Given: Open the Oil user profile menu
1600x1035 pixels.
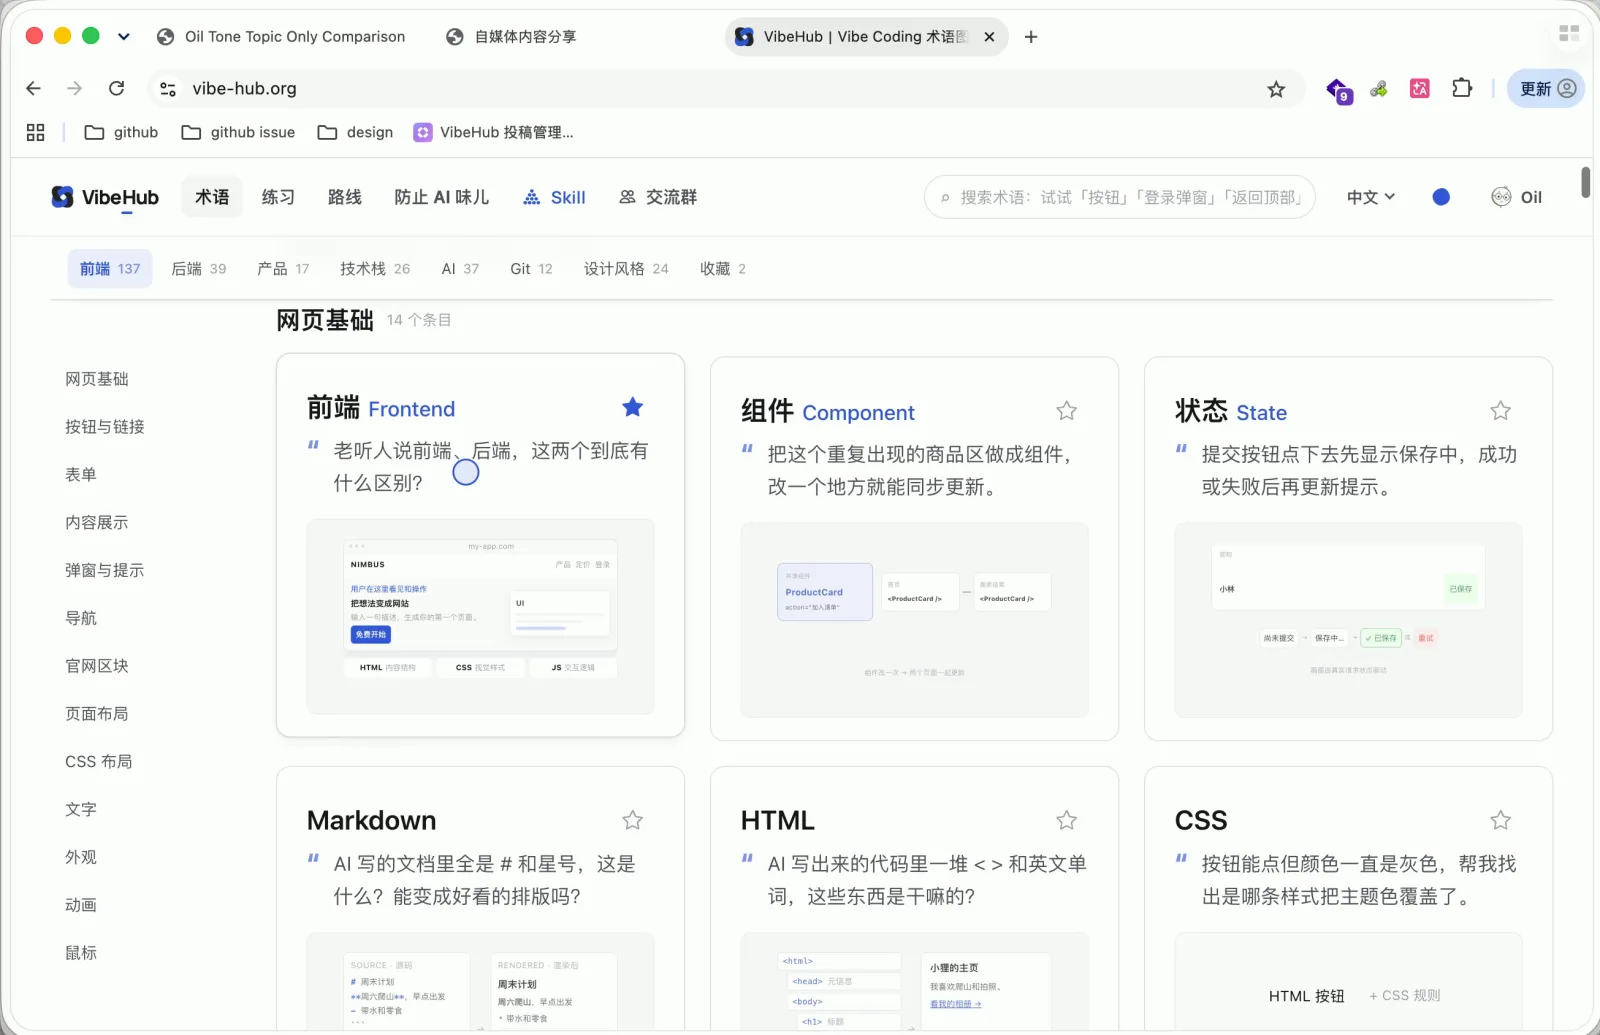Looking at the screenshot, I should click(x=1516, y=197).
